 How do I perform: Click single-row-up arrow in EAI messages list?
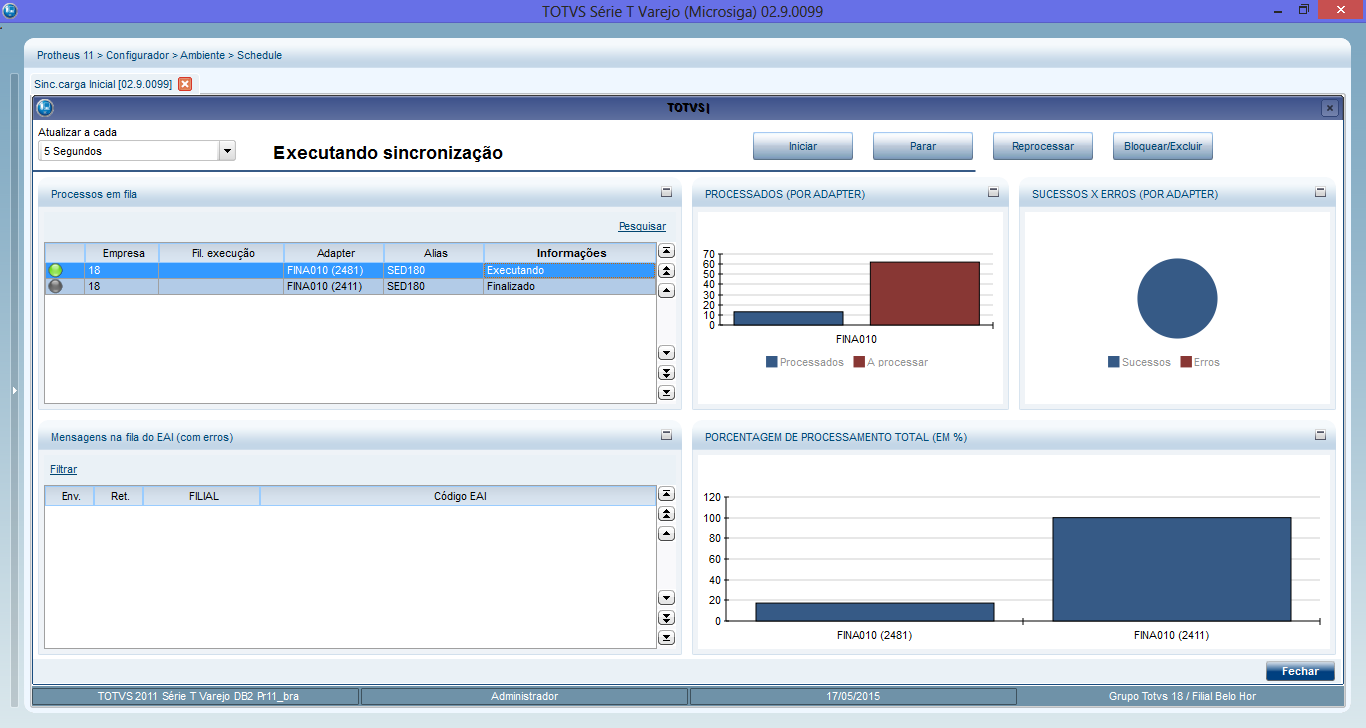pyautogui.click(x=666, y=534)
